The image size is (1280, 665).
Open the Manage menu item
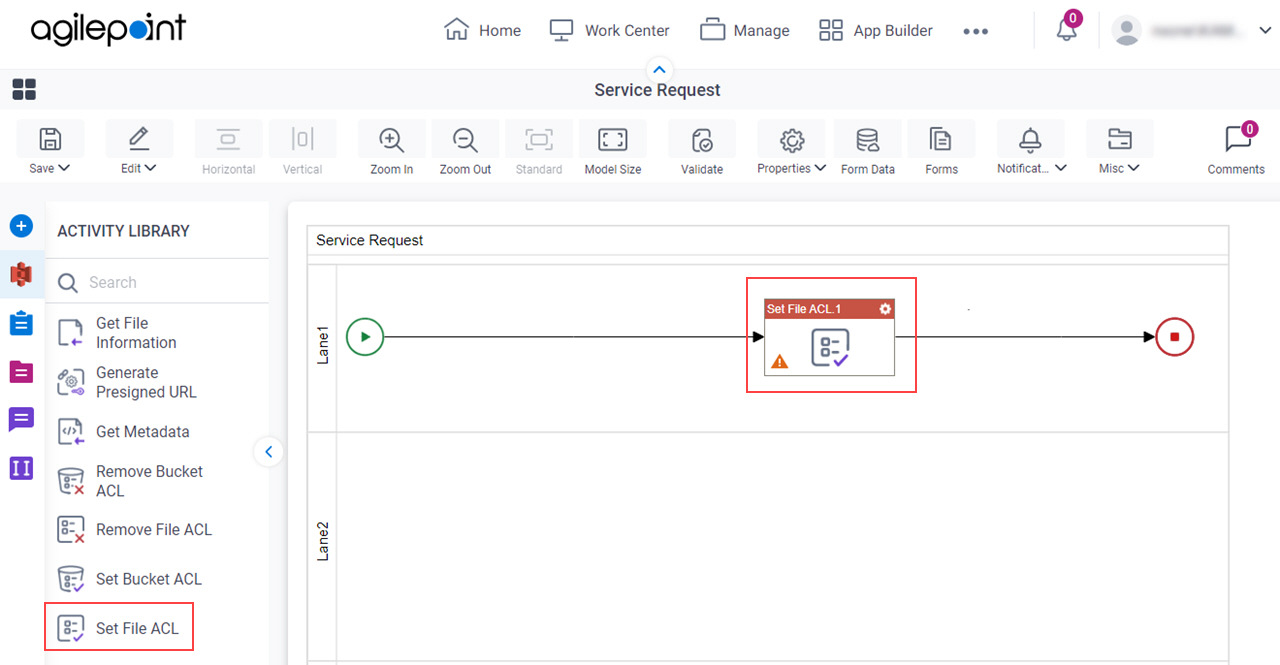coord(744,30)
